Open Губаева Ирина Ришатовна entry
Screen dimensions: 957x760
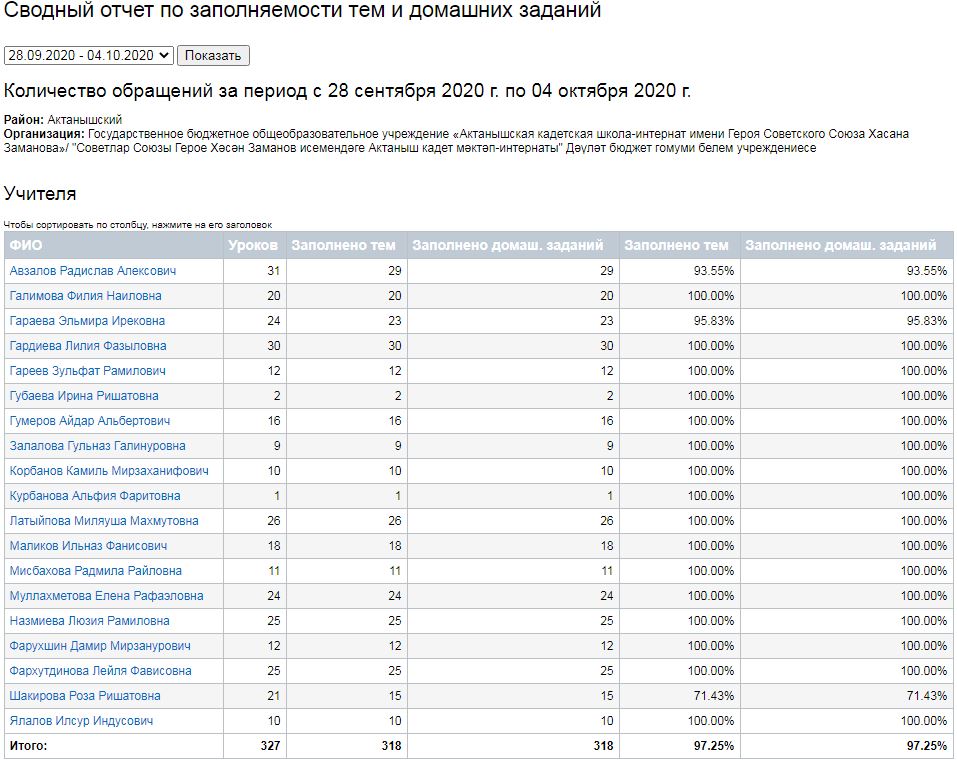point(84,396)
